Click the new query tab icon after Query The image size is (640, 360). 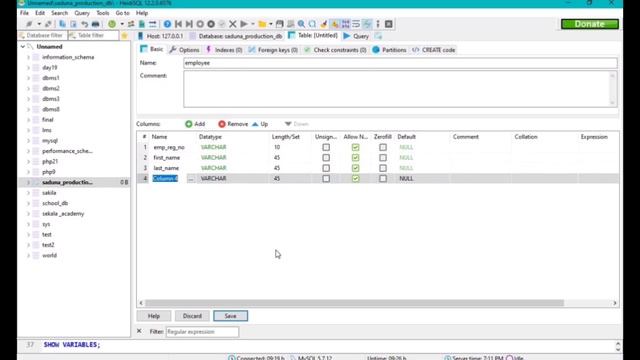click(x=378, y=36)
